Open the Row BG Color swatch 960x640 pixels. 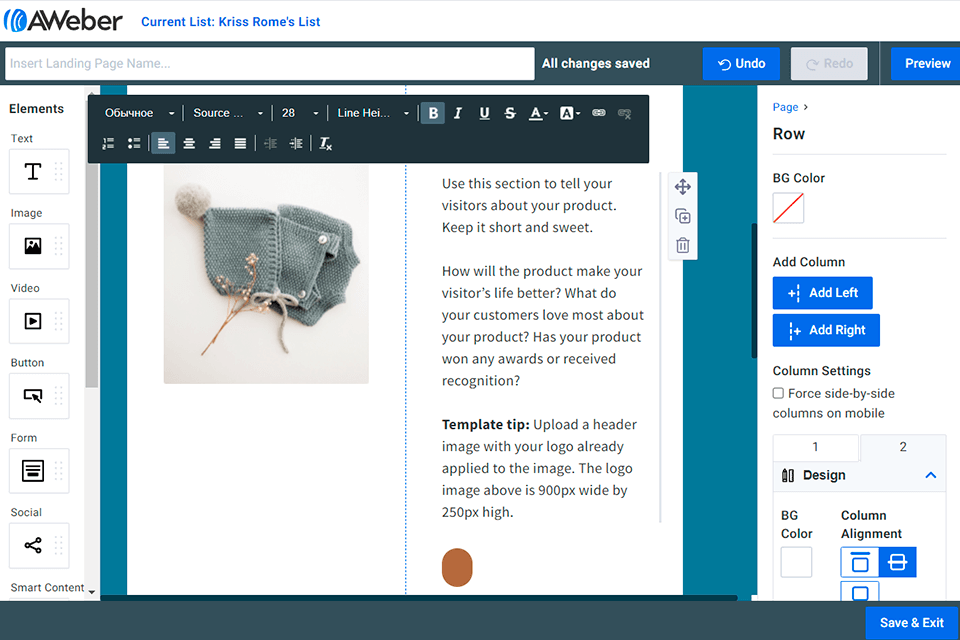(x=788, y=208)
